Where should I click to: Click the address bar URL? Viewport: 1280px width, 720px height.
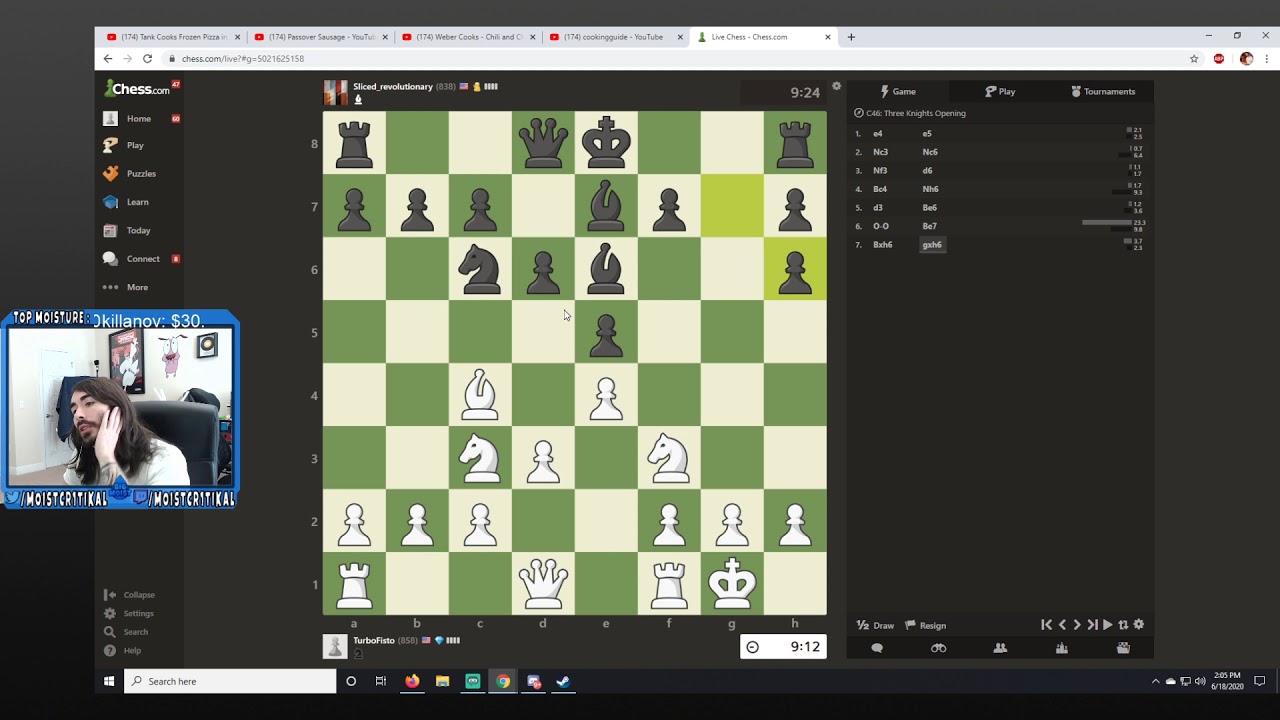coord(243,59)
